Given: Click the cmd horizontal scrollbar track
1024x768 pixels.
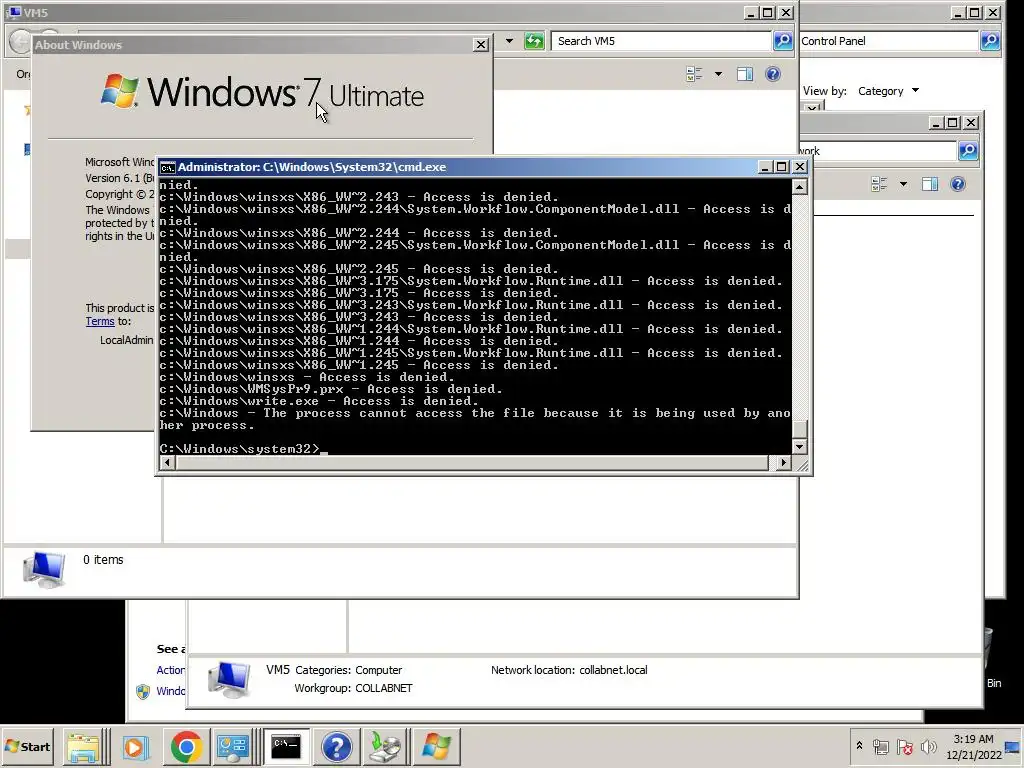Looking at the screenshot, I should [472, 463].
